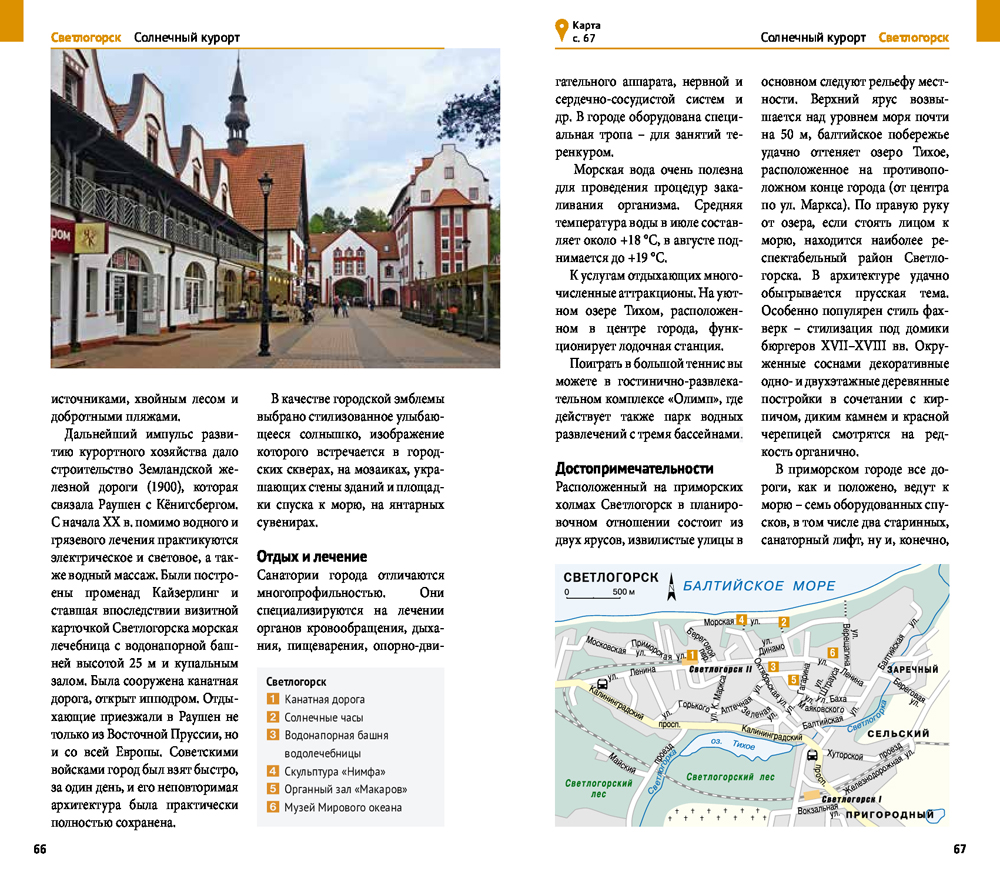
Task: Click the Достопримечательности section heading
Action: click(x=634, y=468)
